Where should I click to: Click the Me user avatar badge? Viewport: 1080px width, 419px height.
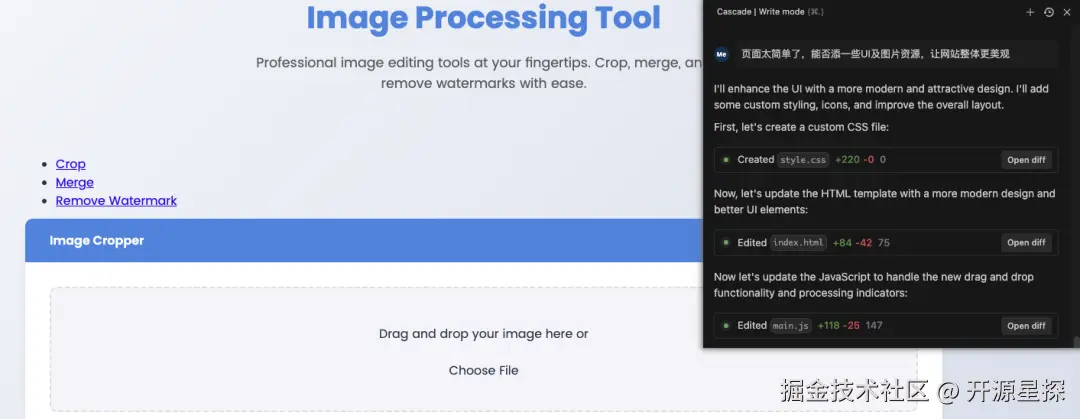pos(722,54)
